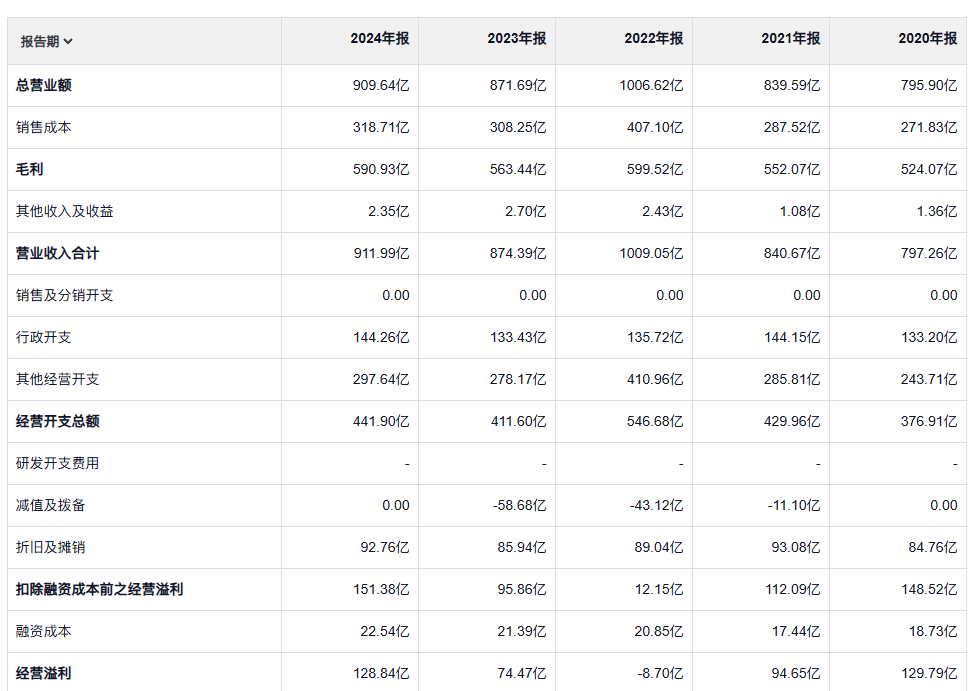Click the 2020年报 column header
The image size is (971, 691).
(x=927, y=39)
